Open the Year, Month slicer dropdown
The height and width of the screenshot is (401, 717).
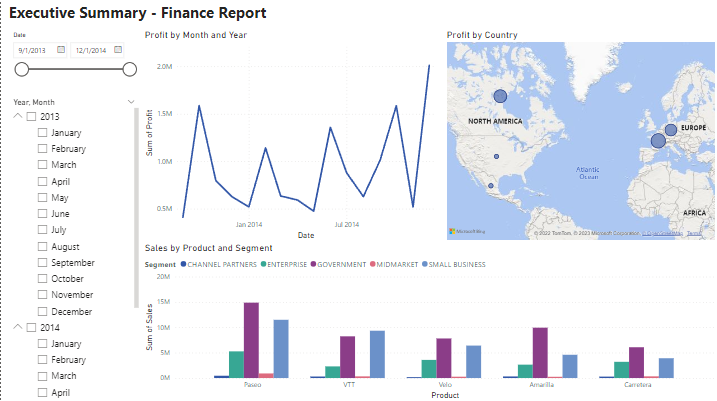coord(131,102)
